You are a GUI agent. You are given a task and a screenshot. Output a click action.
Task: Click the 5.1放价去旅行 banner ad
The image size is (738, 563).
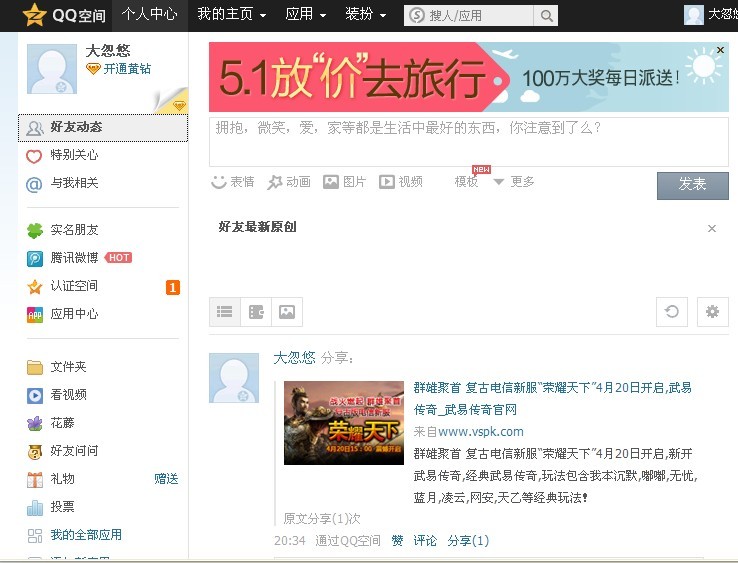(468, 77)
